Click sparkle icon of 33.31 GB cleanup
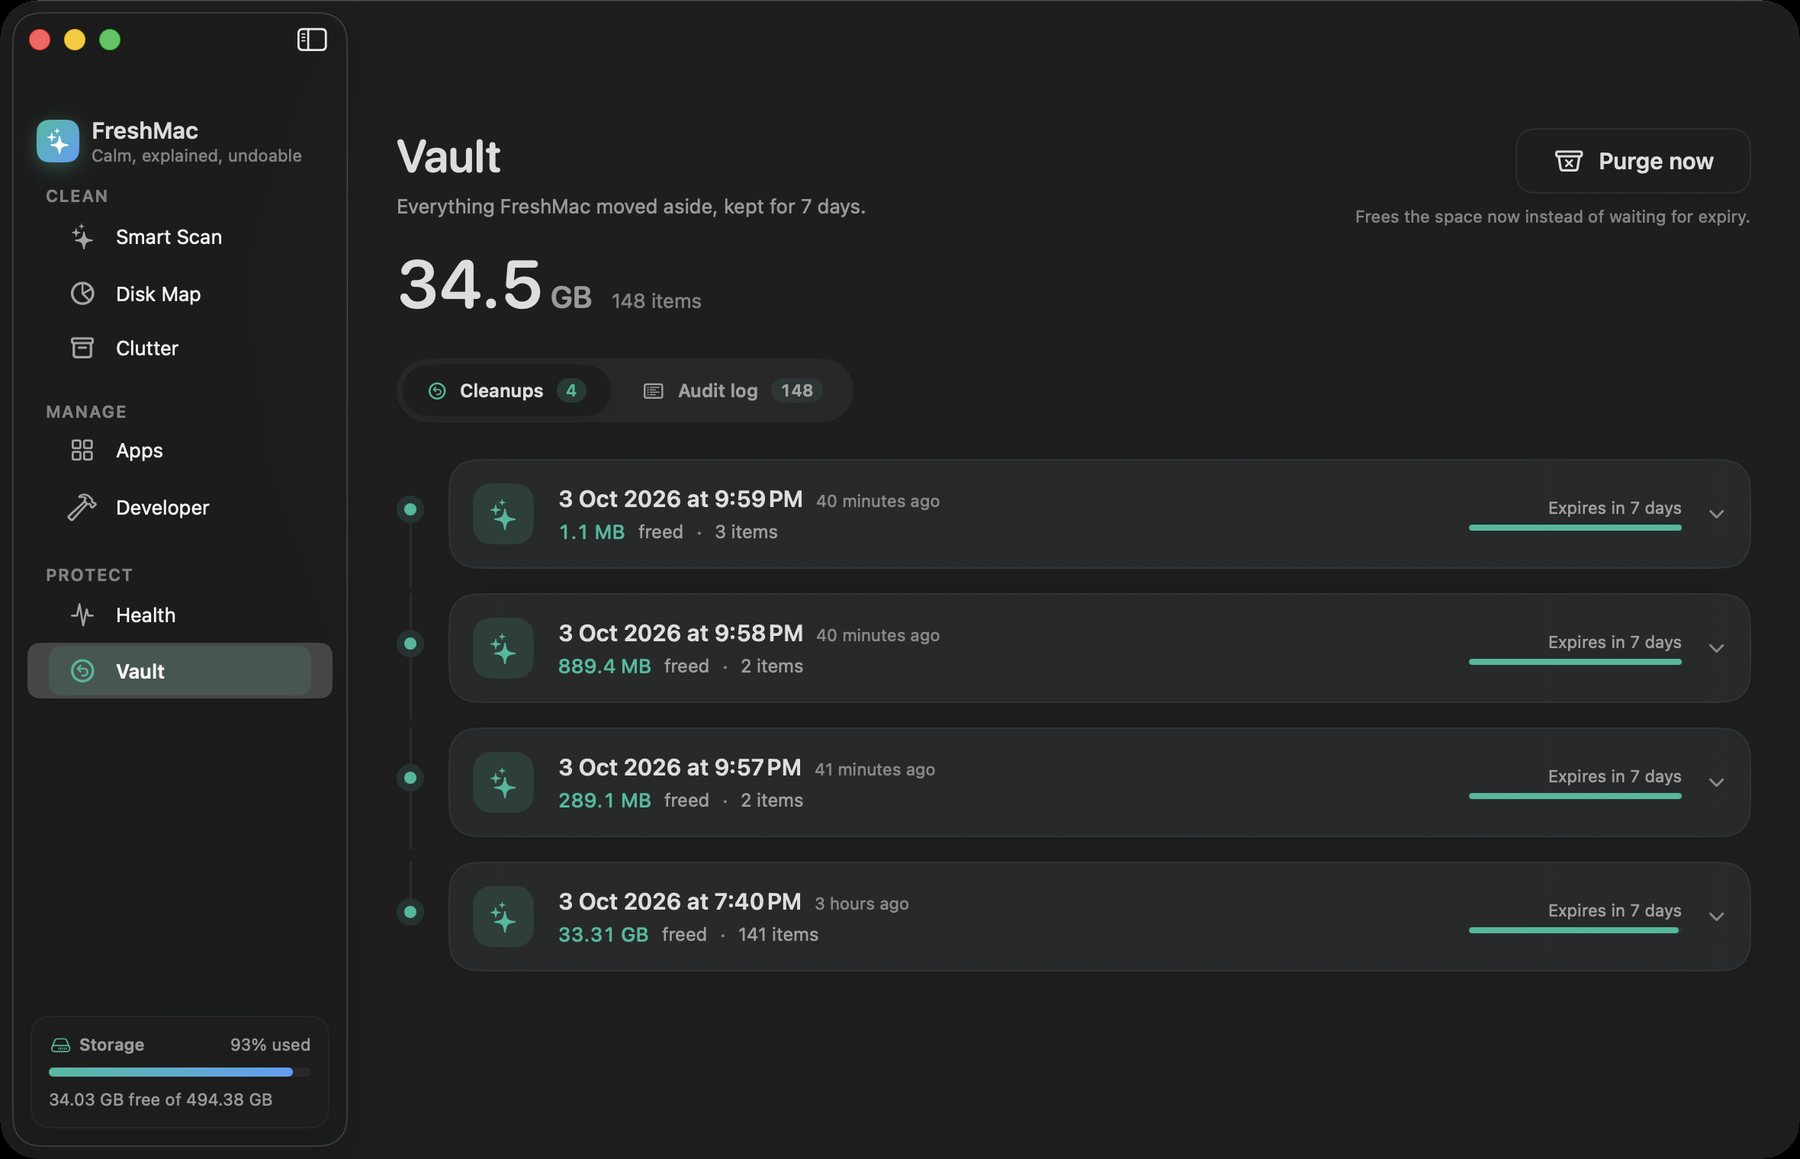The image size is (1800, 1159). pyautogui.click(x=503, y=916)
